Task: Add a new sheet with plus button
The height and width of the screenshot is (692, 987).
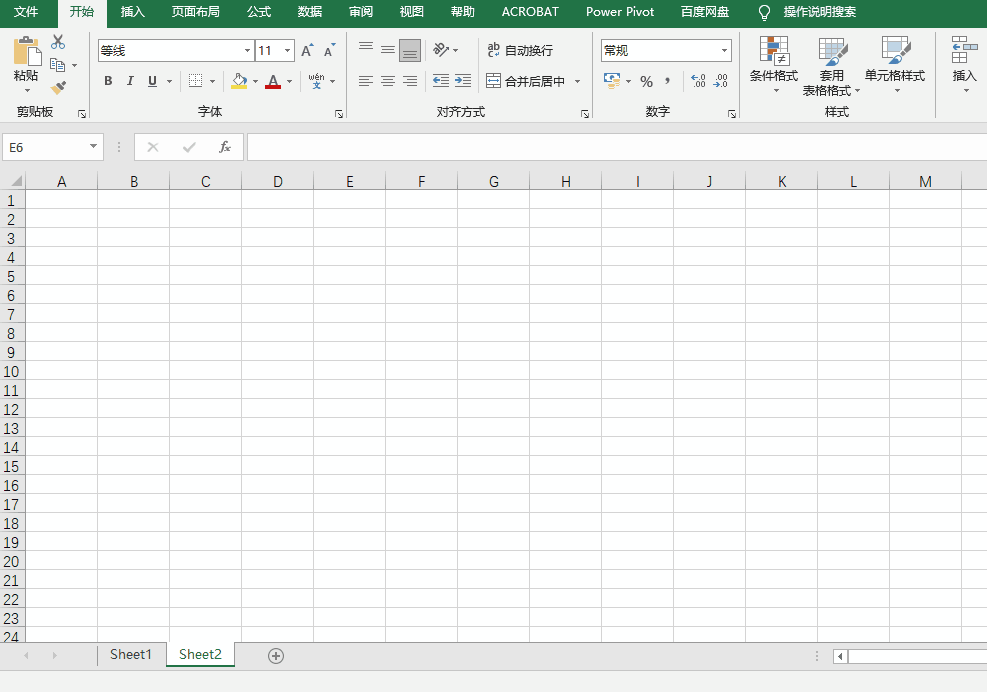Action: pyautogui.click(x=276, y=655)
